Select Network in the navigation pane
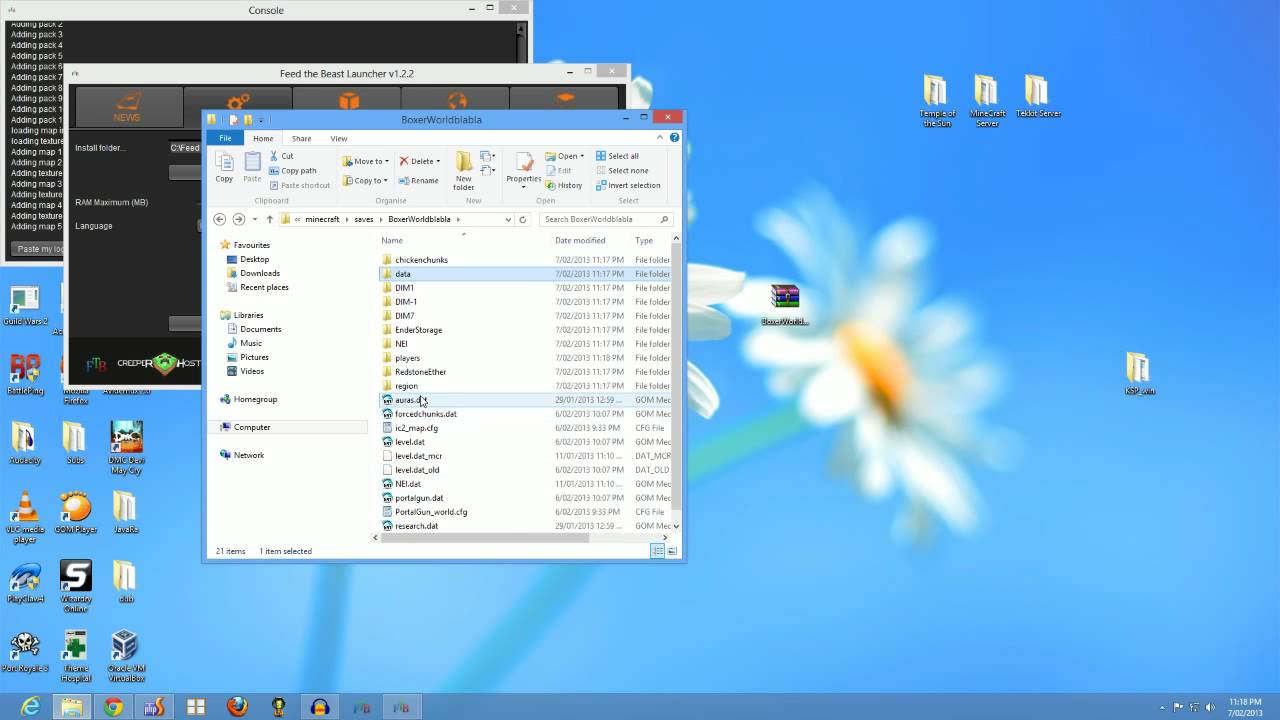This screenshot has height=720, width=1280. click(249, 455)
